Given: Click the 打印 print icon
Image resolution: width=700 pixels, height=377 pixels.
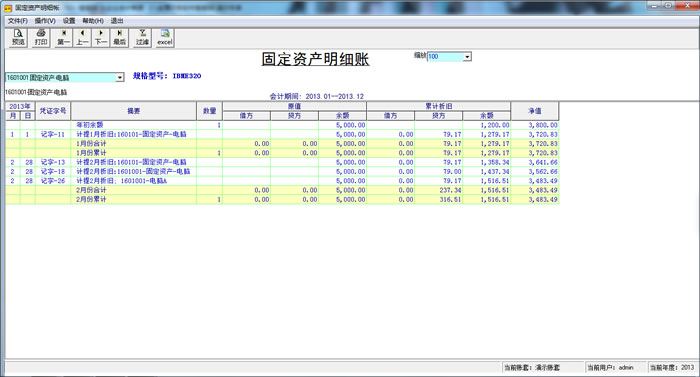Looking at the screenshot, I should pos(41,38).
